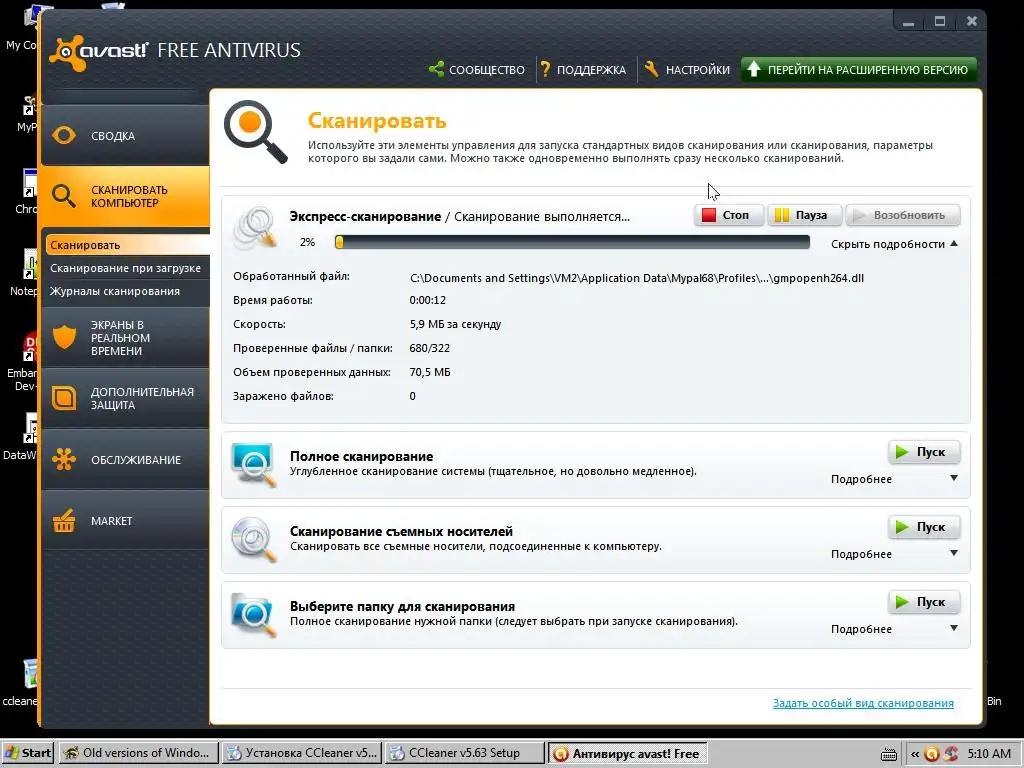Click the files/folders value 680/322

(430, 348)
